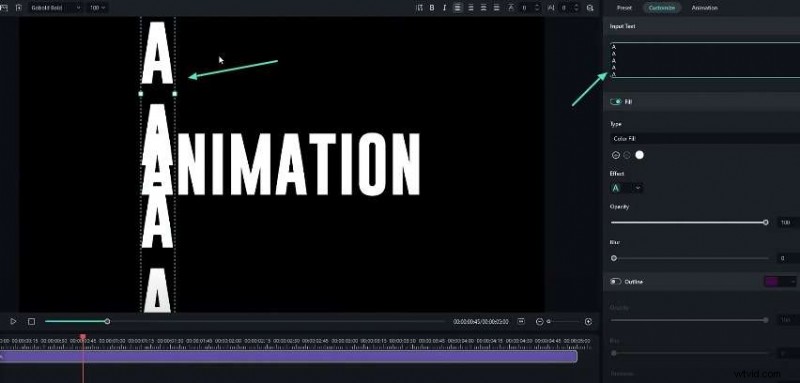Click the text box's bottom-right selection handle
The image size is (800, 383).
[x=174, y=94]
